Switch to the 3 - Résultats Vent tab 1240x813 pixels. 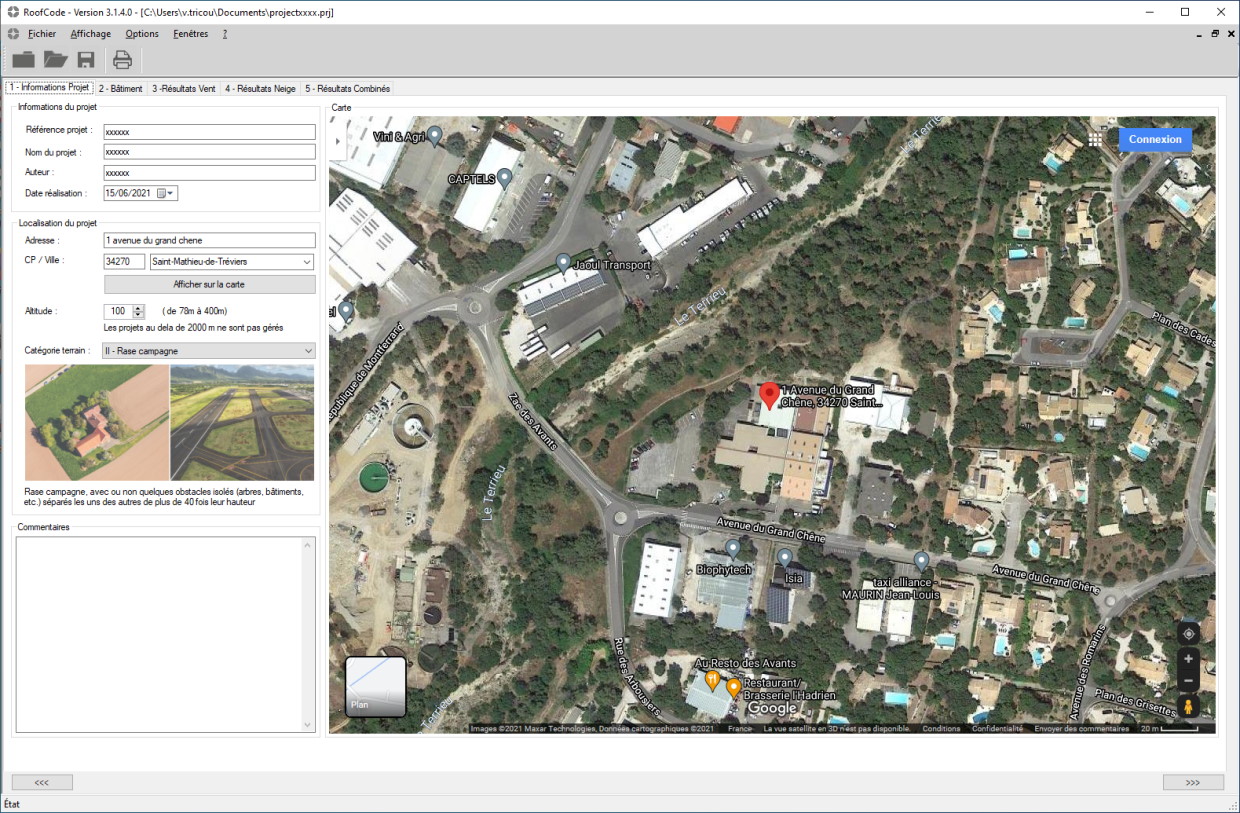184,89
